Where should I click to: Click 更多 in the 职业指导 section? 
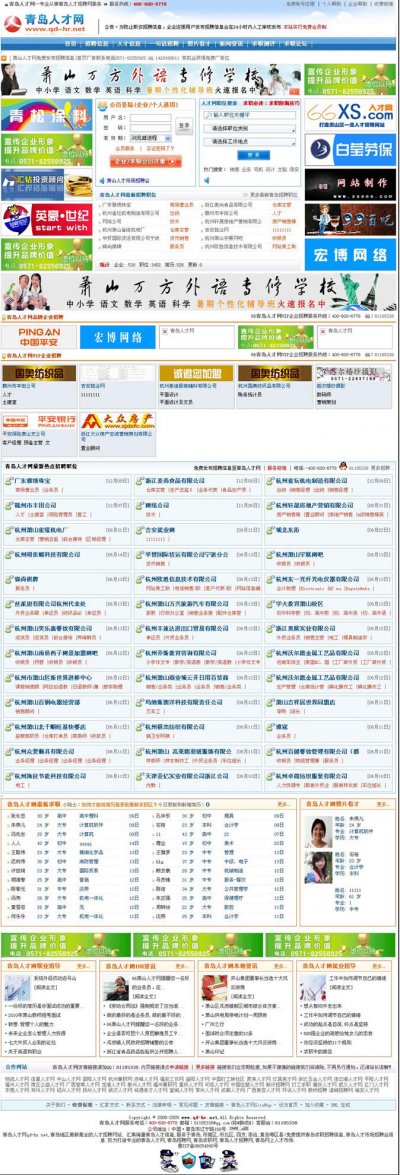click(x=82, y=967)
